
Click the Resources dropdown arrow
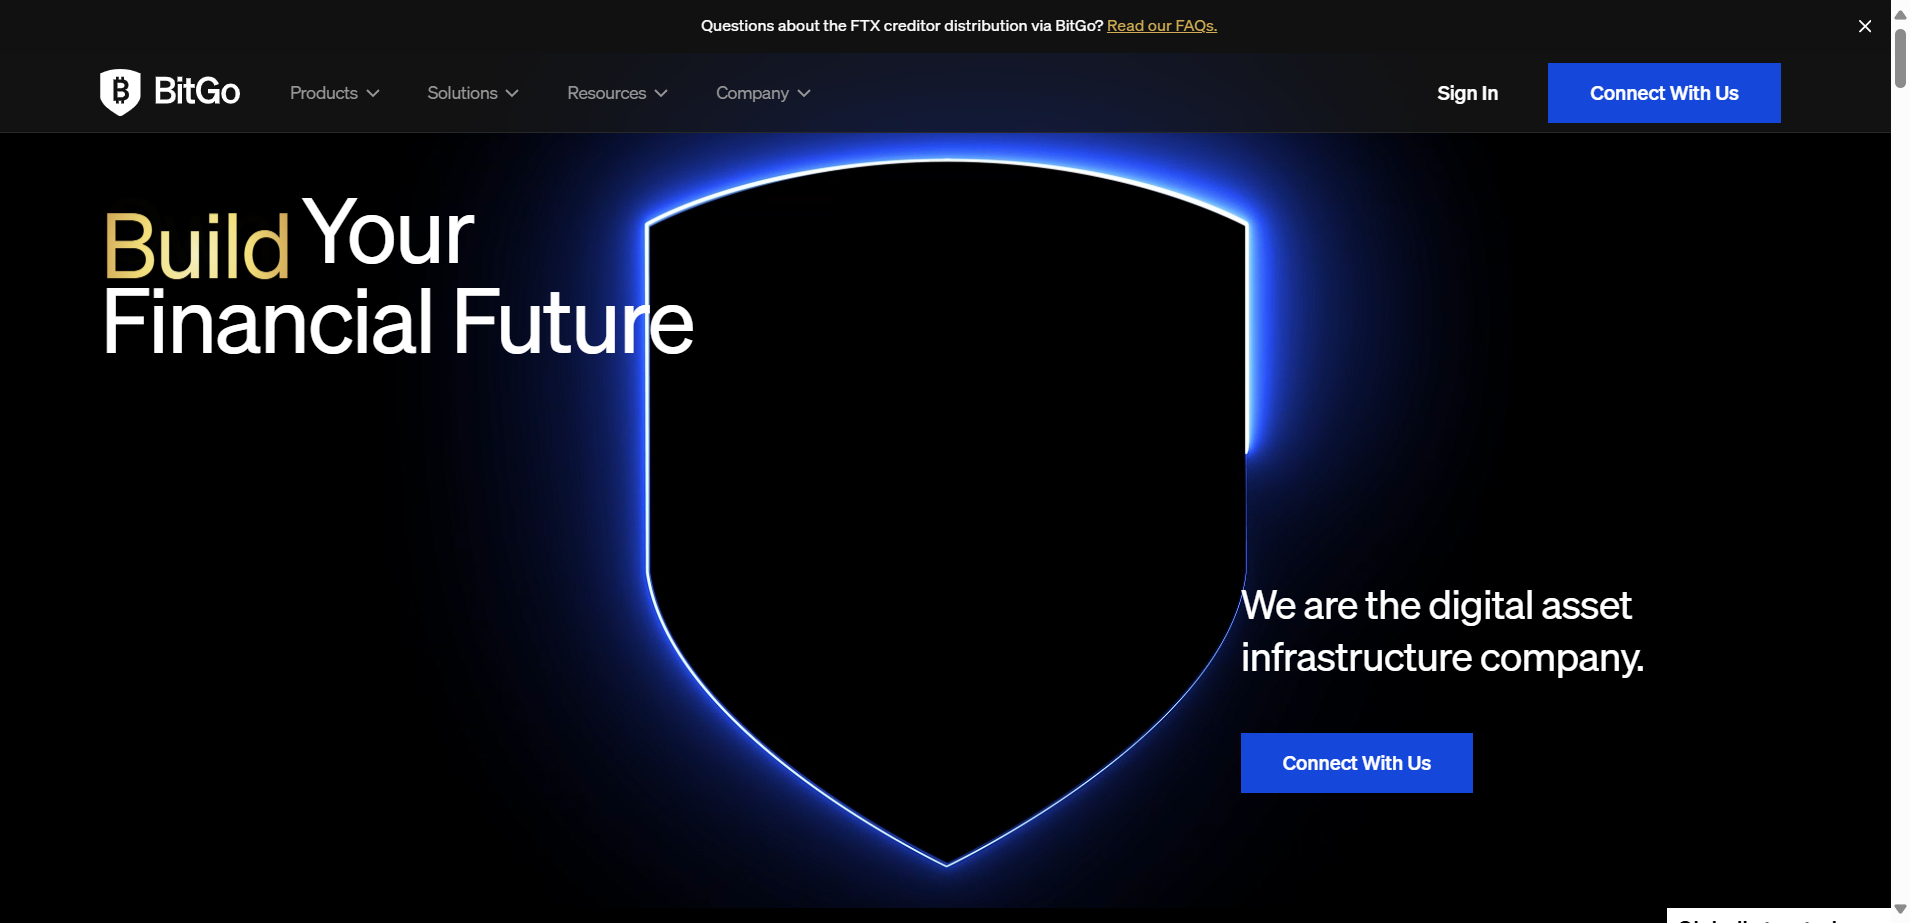pyautogui.click(x=661, y=93)
